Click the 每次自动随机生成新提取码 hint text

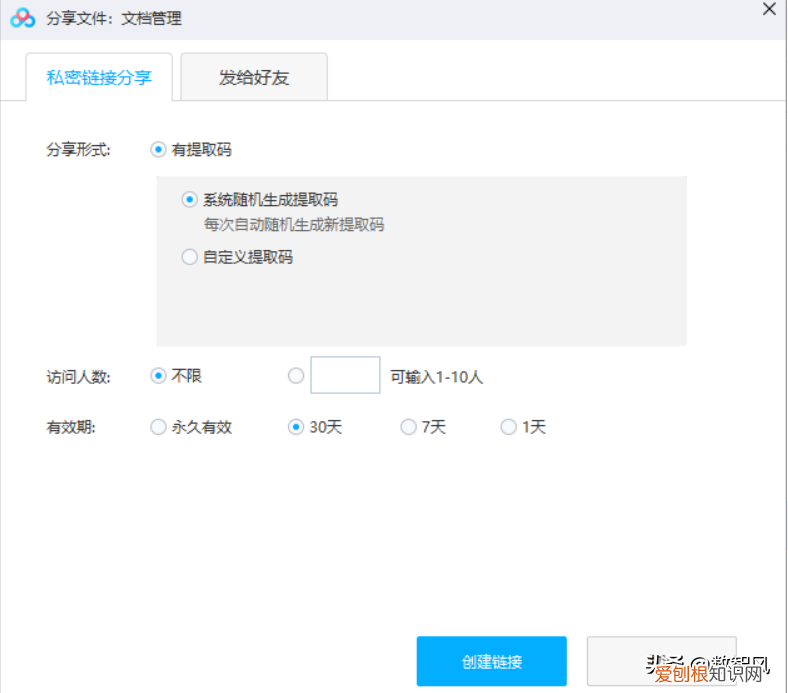pyautogui.click(x=294, y=225)
